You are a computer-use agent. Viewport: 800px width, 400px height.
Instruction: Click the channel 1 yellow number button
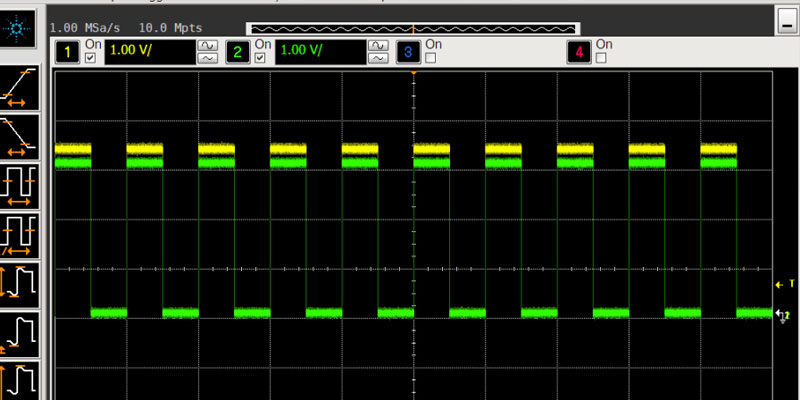(69, 51)
